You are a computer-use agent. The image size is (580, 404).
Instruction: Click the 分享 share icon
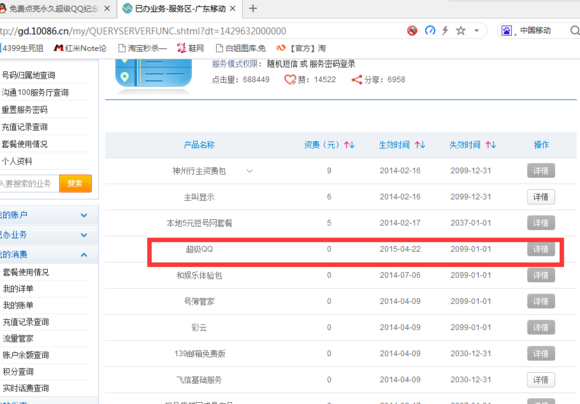point(357,80)
